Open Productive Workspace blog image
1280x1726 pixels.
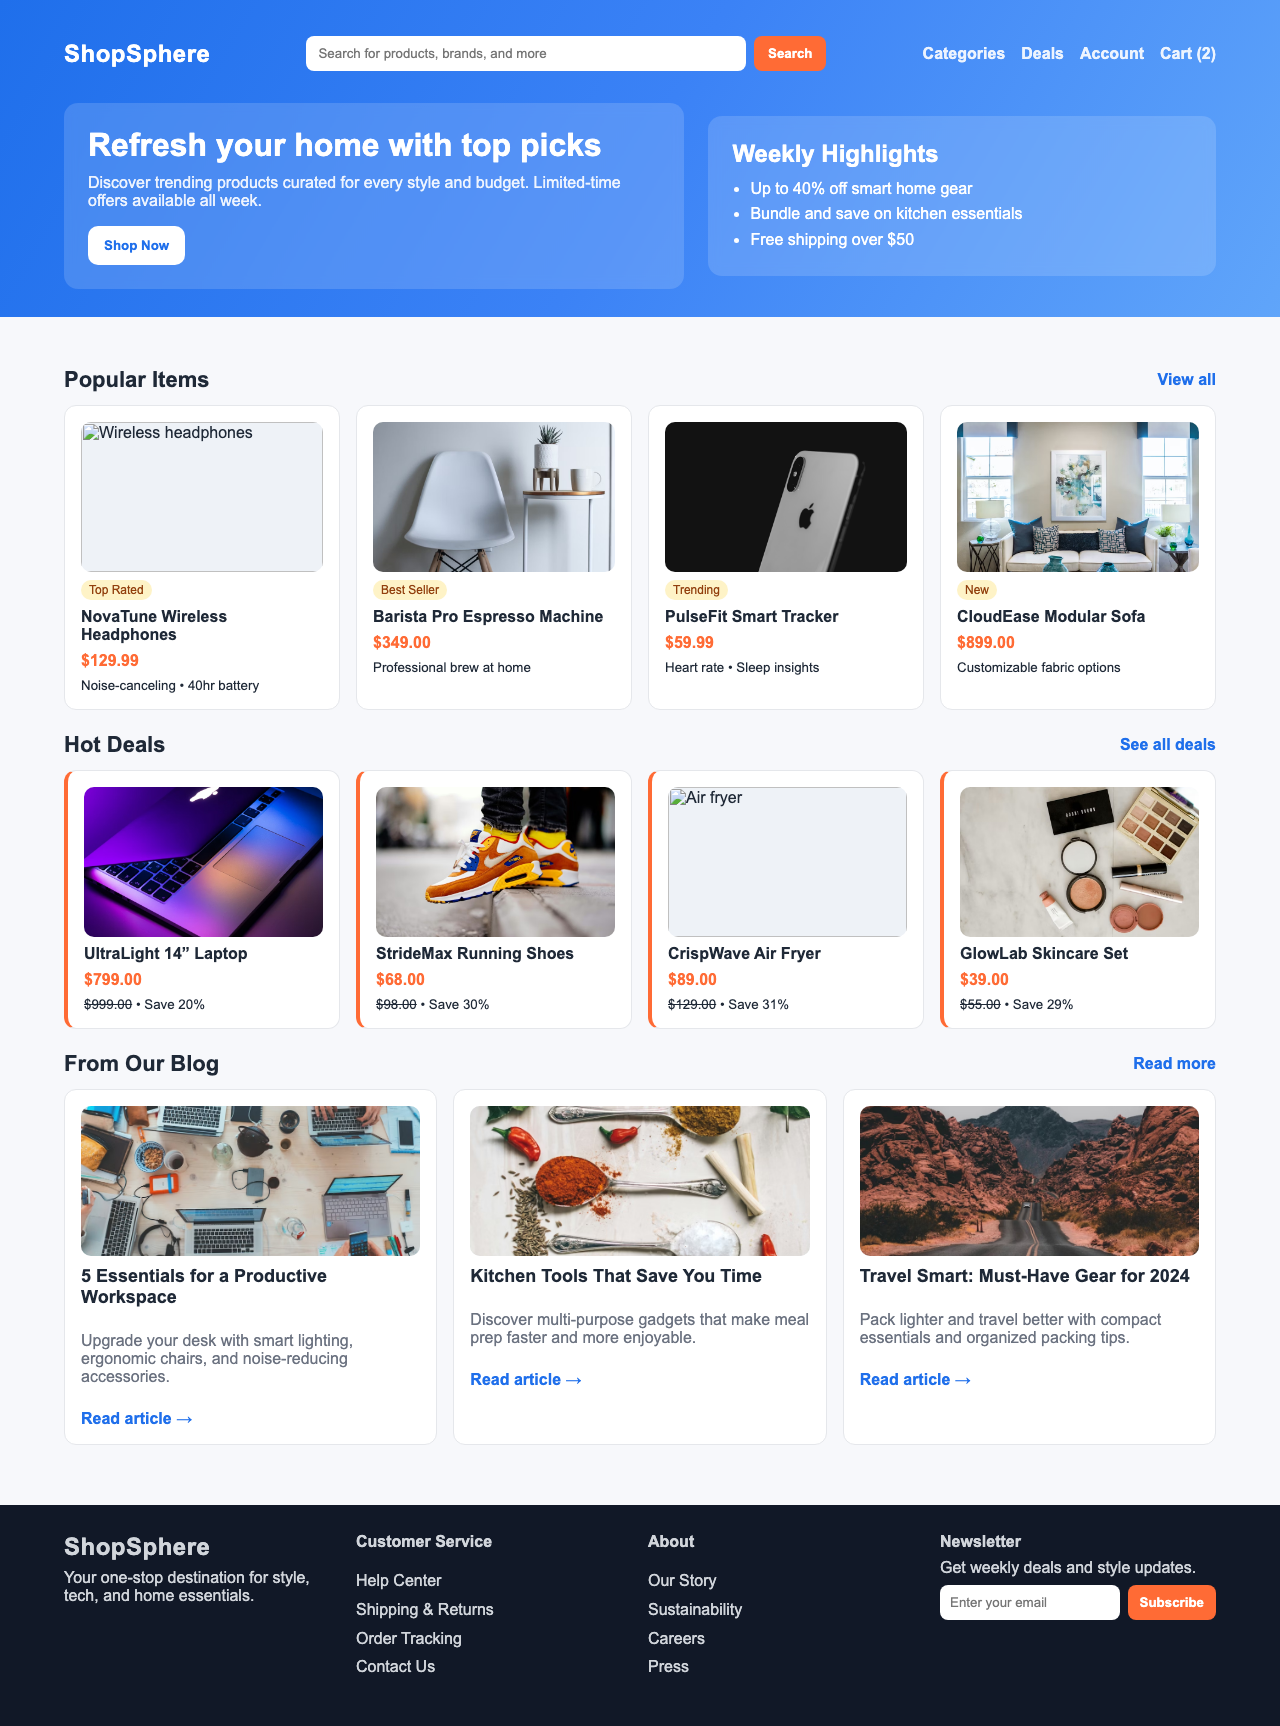250,1181
